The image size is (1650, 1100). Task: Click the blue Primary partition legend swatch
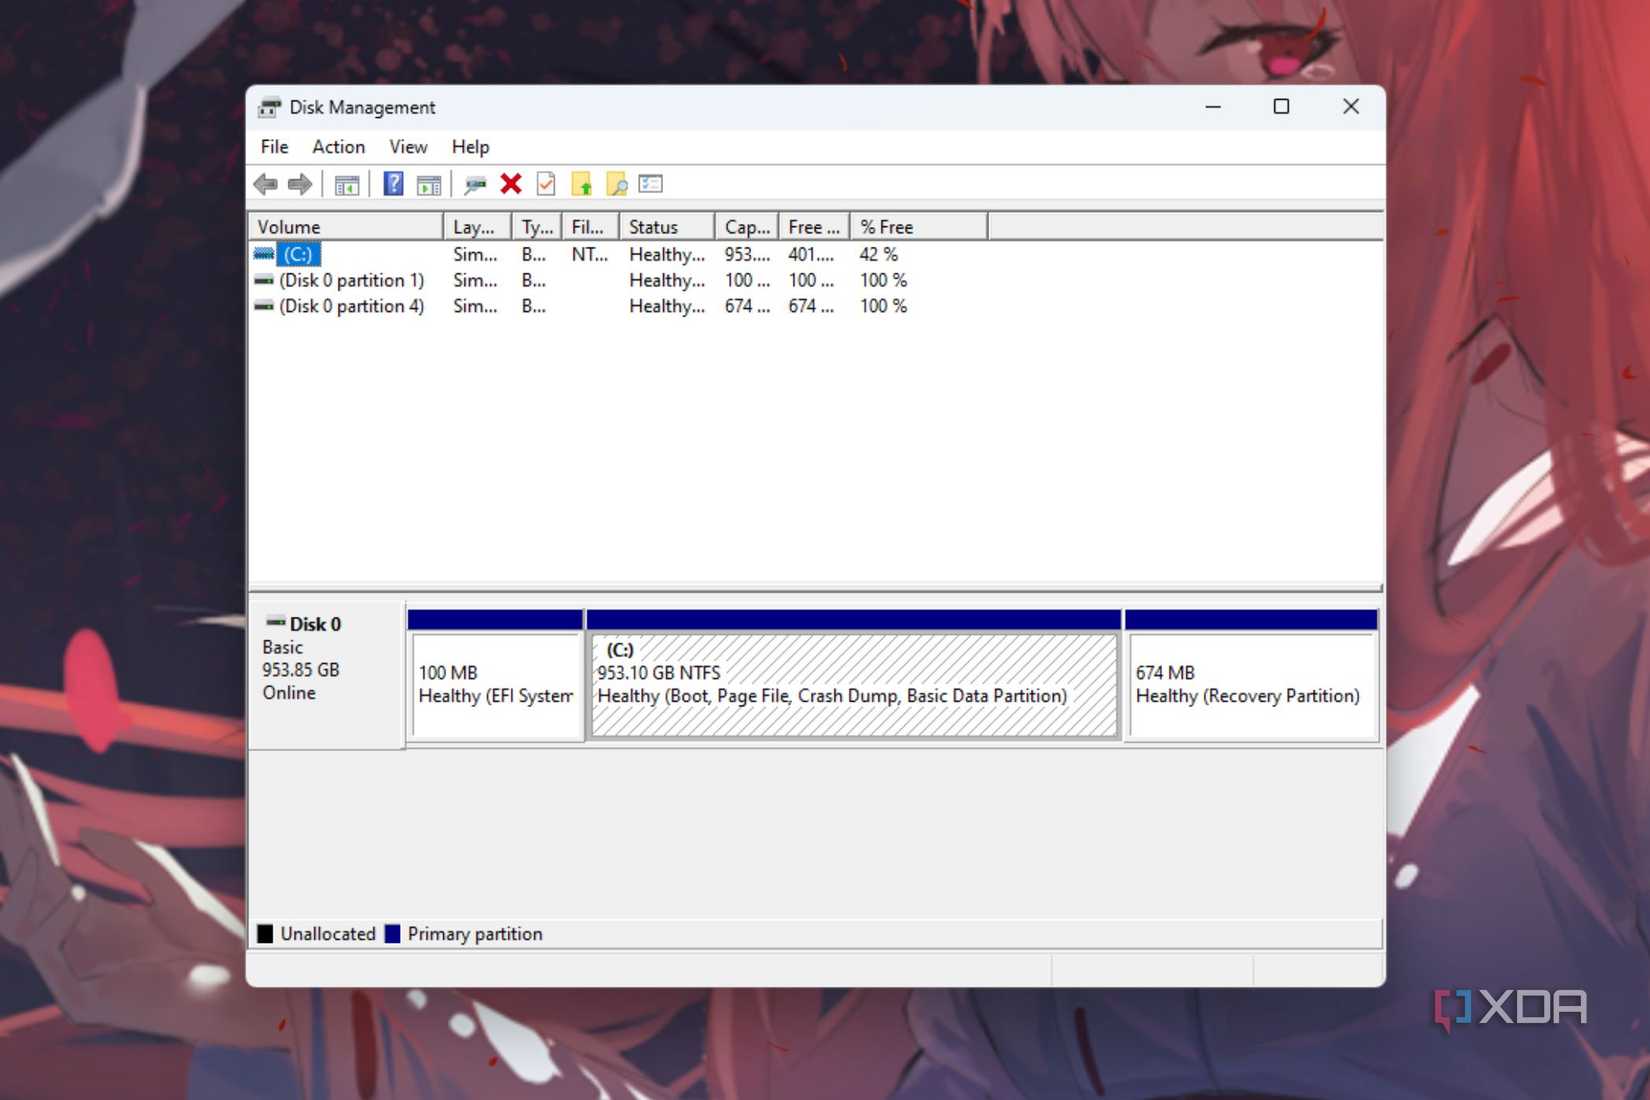click(x=392, y=933)
